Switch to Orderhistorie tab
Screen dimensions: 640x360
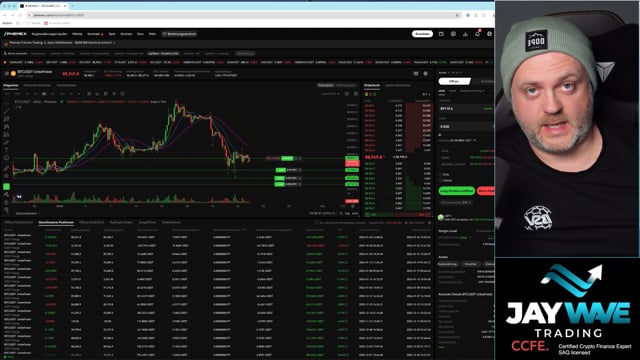click(171, 222)
